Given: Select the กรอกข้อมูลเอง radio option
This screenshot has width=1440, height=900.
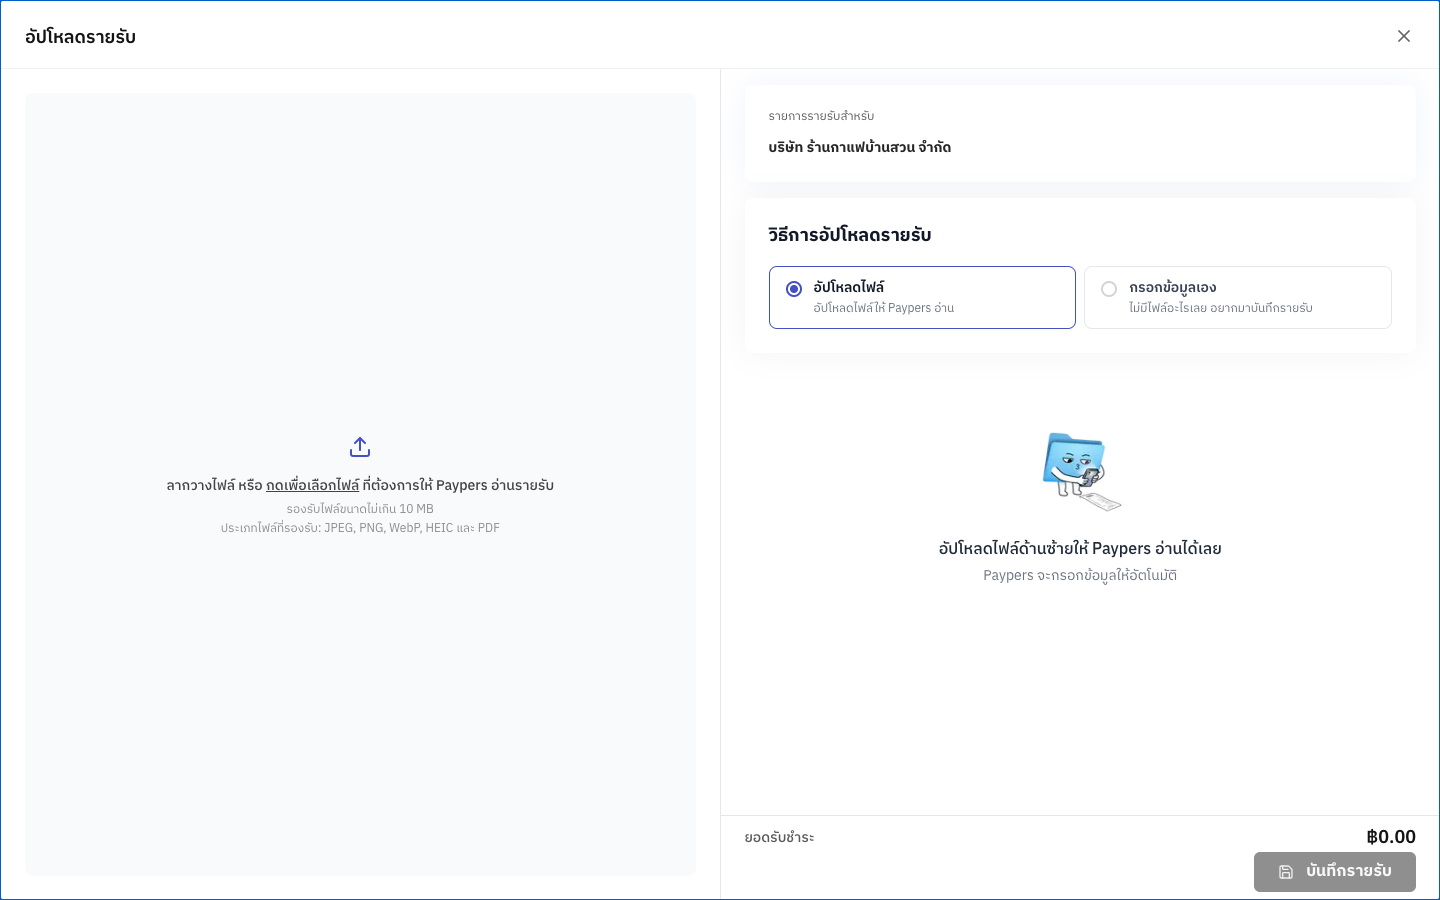Looking at the screenshot, I should [1238, 297].
